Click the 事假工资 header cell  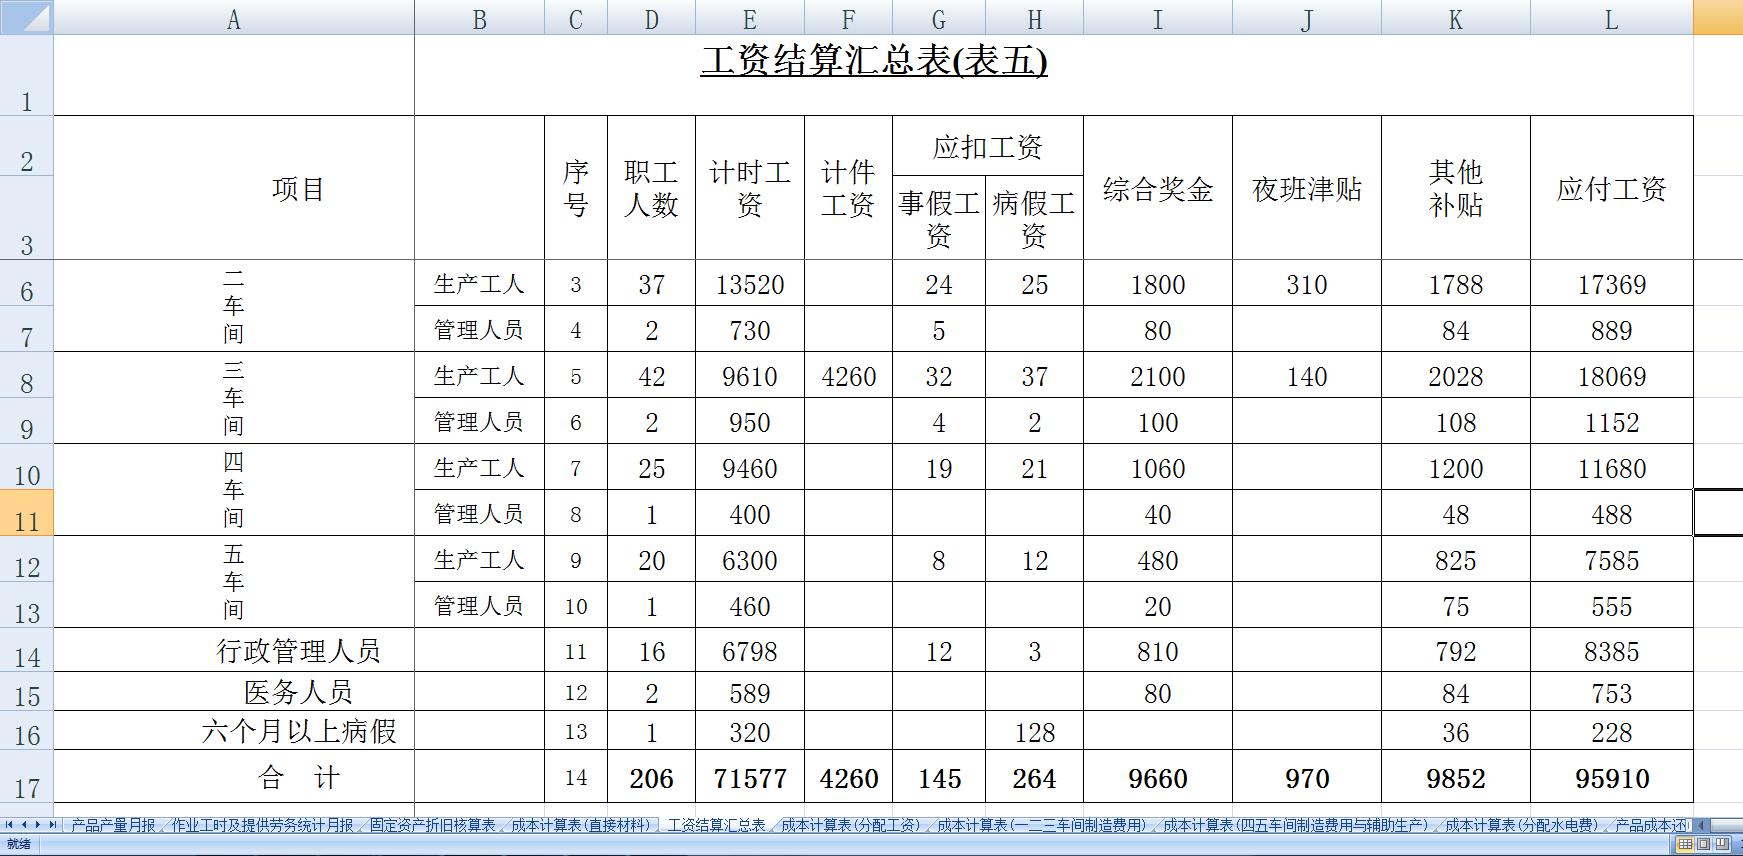pyautogui.click(x=939, y=218)
